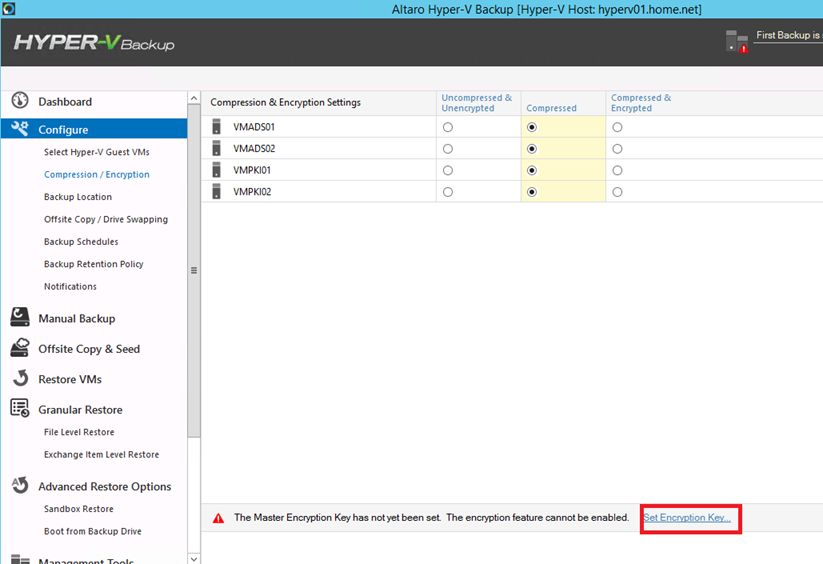Open the Dashboard section
Viewport: 823px width, 564px height.
[65, 102]
